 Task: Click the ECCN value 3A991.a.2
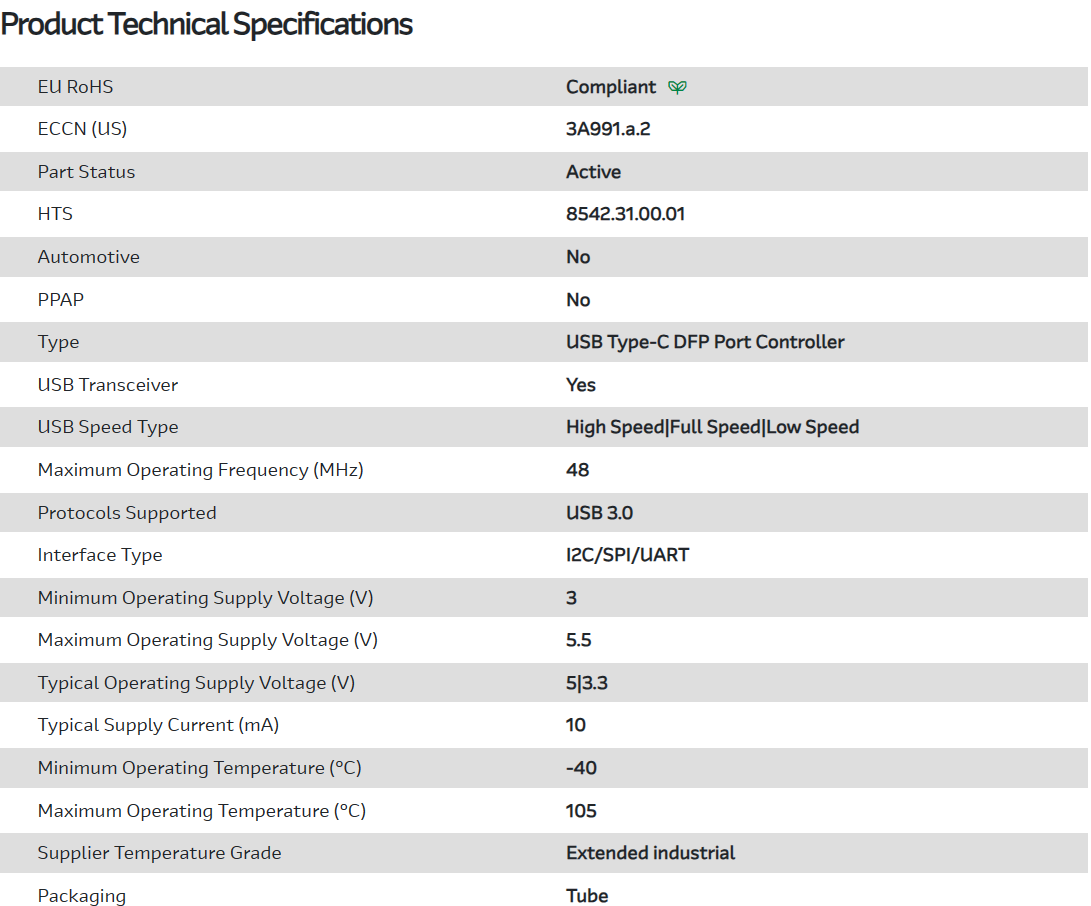(607, 129)
